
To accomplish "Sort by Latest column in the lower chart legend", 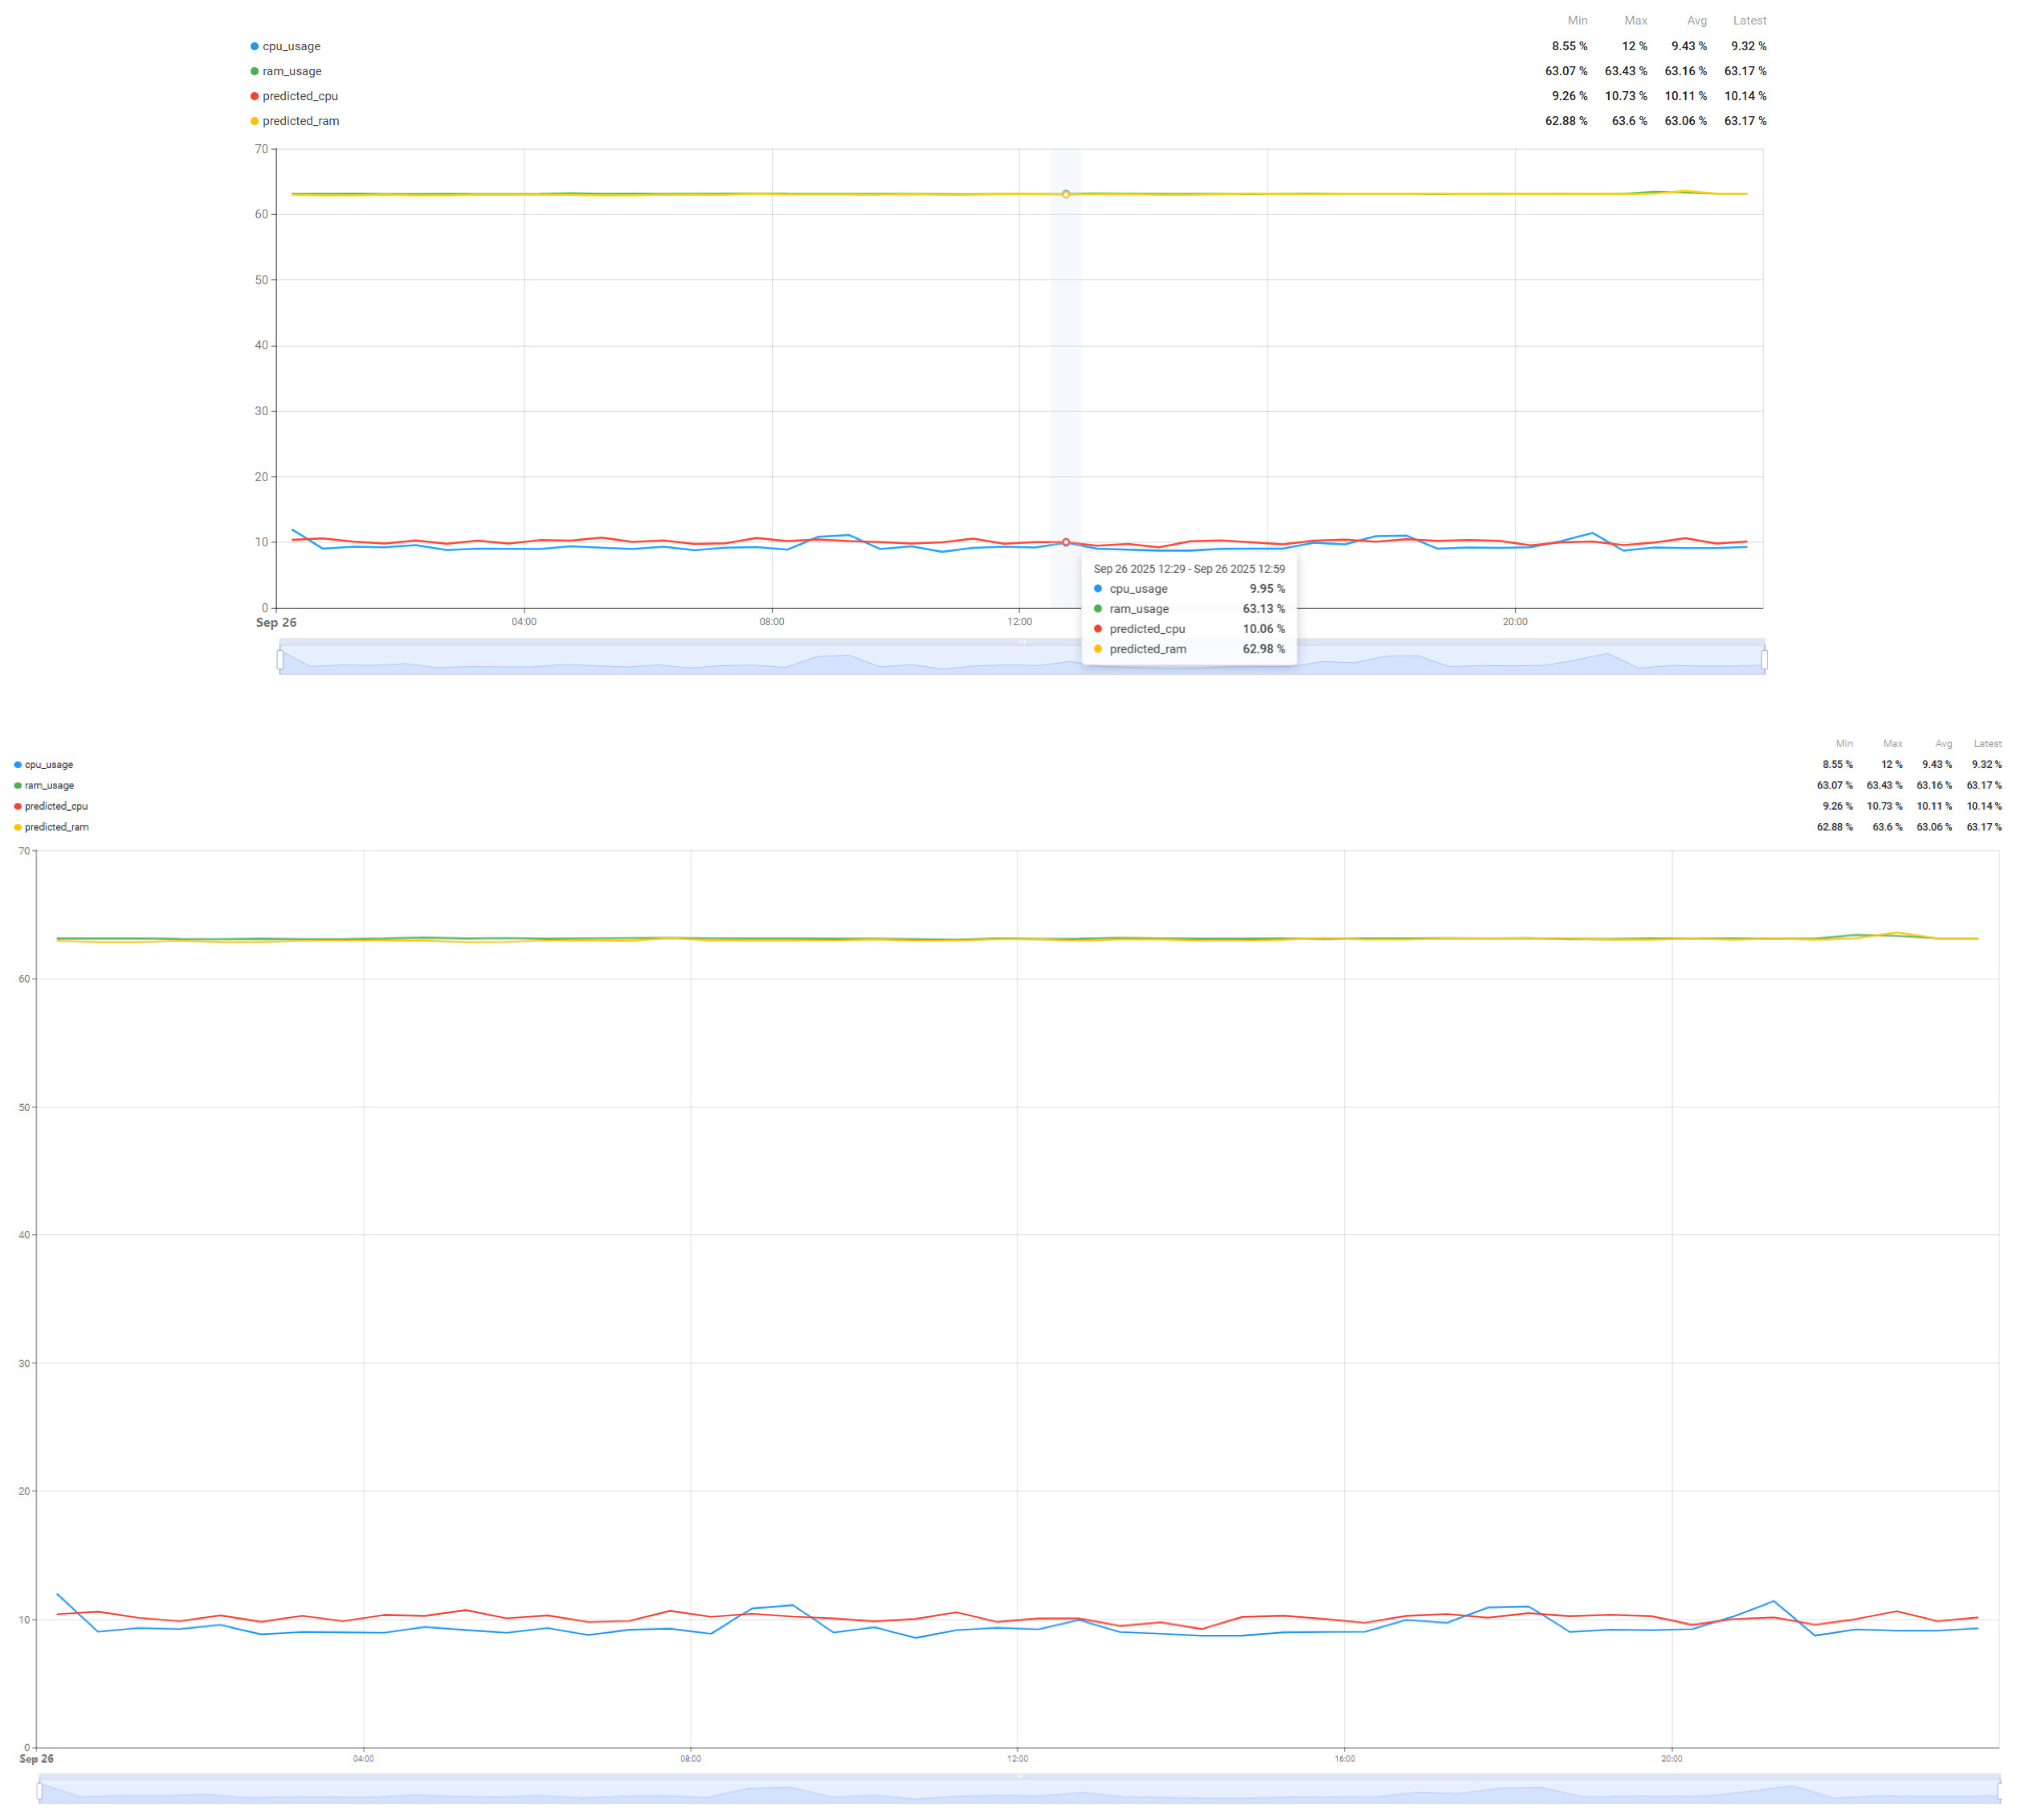I will tap(1987, 743).
